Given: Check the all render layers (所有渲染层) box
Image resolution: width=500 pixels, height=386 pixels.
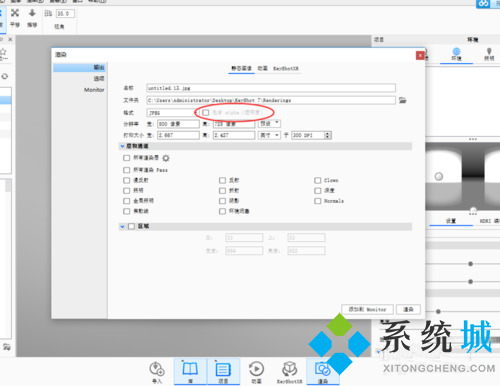Looking at the screenshot, I should coord(126,158).
